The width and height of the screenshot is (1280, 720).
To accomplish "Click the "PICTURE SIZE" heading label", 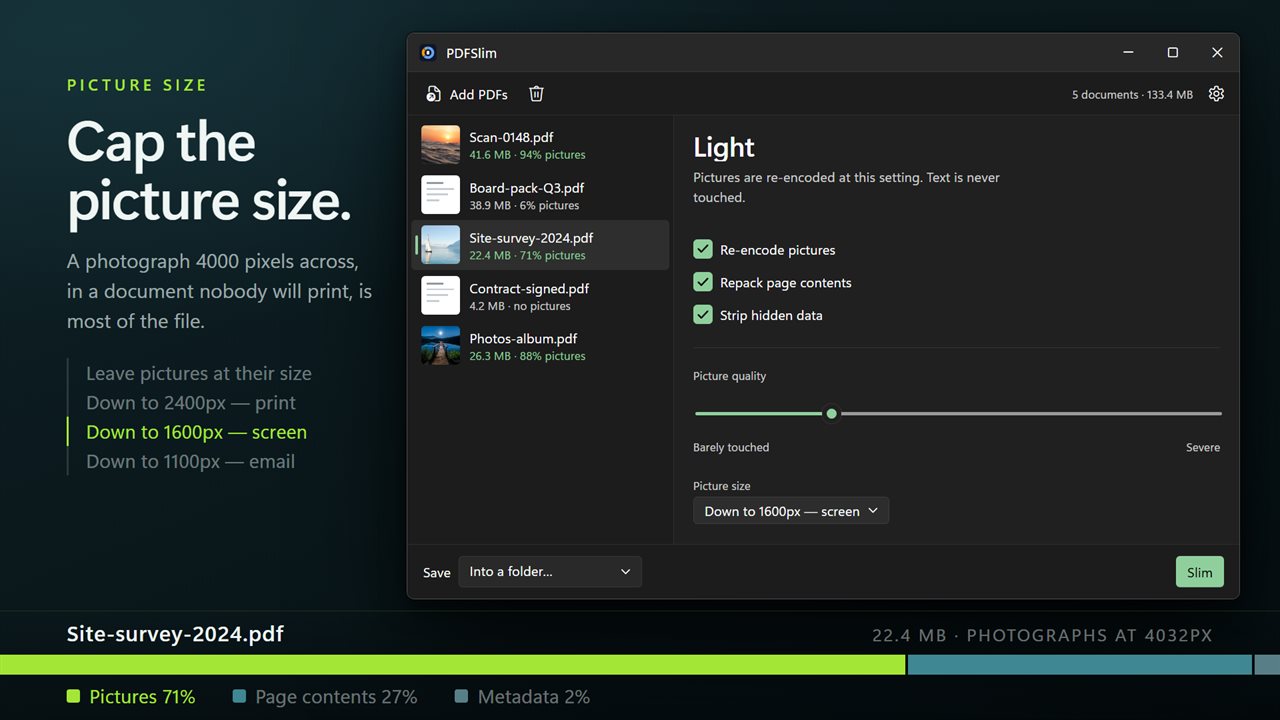I will (x=137, y=86).
